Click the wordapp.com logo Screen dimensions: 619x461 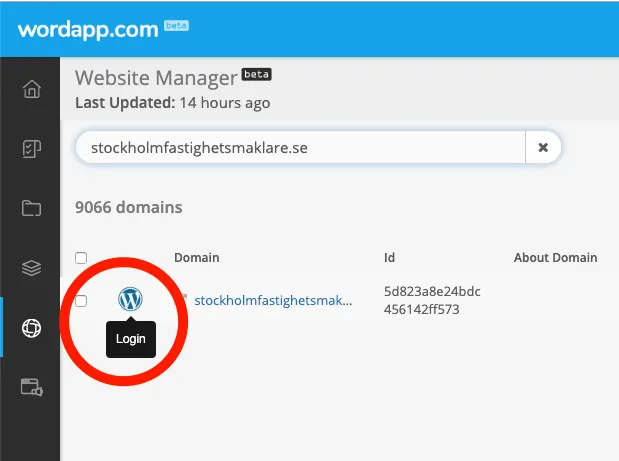click(x=88, y=30)
